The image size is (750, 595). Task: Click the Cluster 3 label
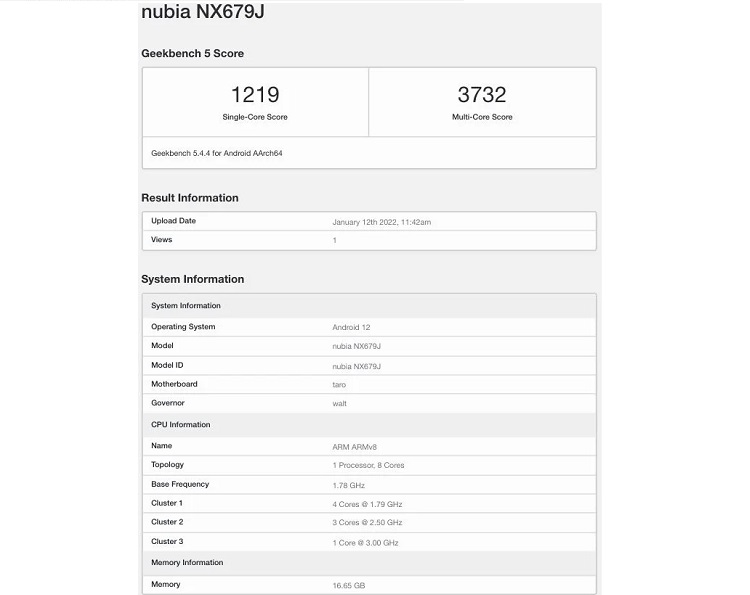point(167,541)
